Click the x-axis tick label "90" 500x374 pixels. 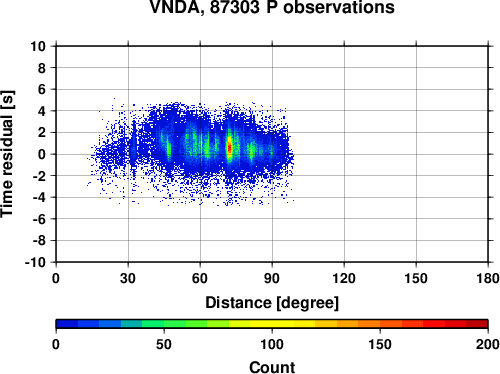pos(272,278)
